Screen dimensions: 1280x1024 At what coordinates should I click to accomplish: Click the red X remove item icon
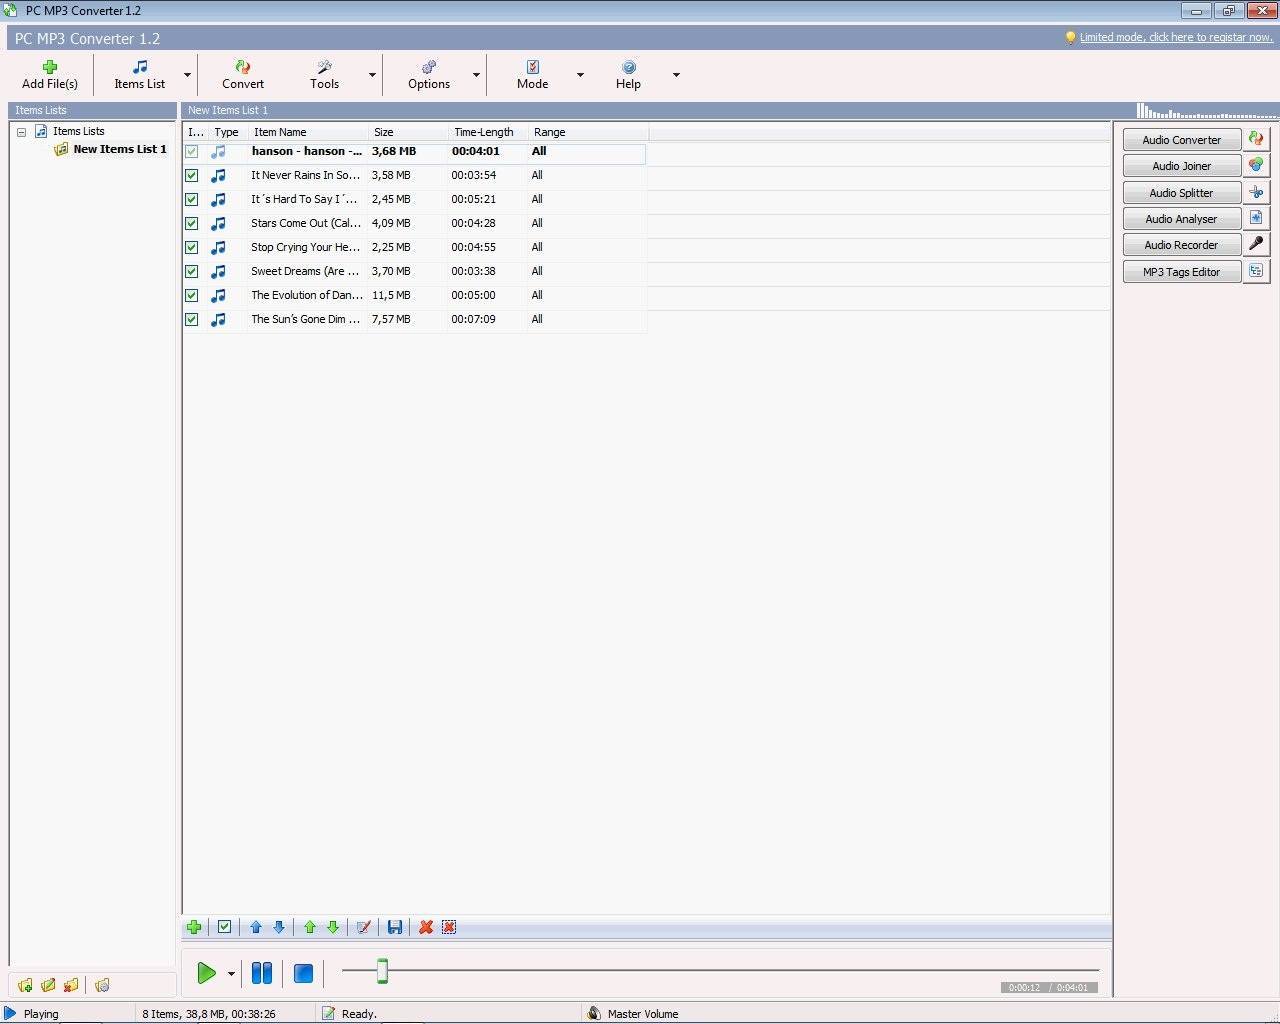pyautogui.click(x=426, y=927)
